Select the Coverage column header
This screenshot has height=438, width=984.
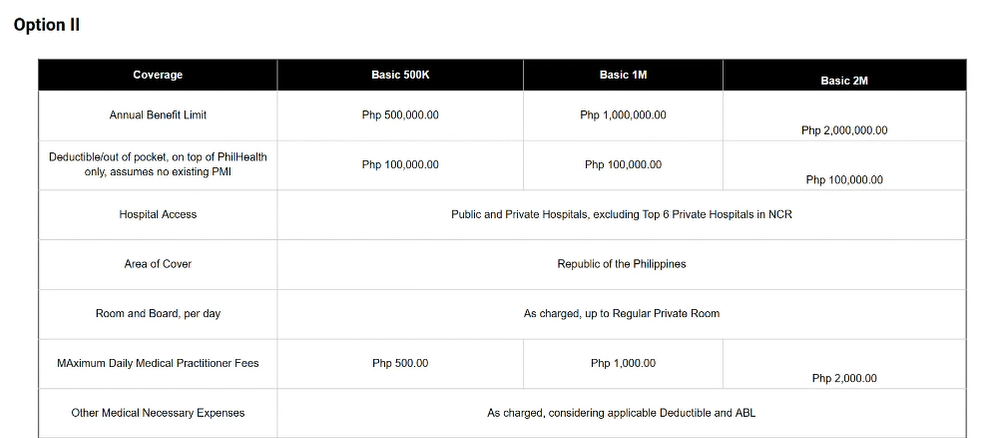(158, 75)
